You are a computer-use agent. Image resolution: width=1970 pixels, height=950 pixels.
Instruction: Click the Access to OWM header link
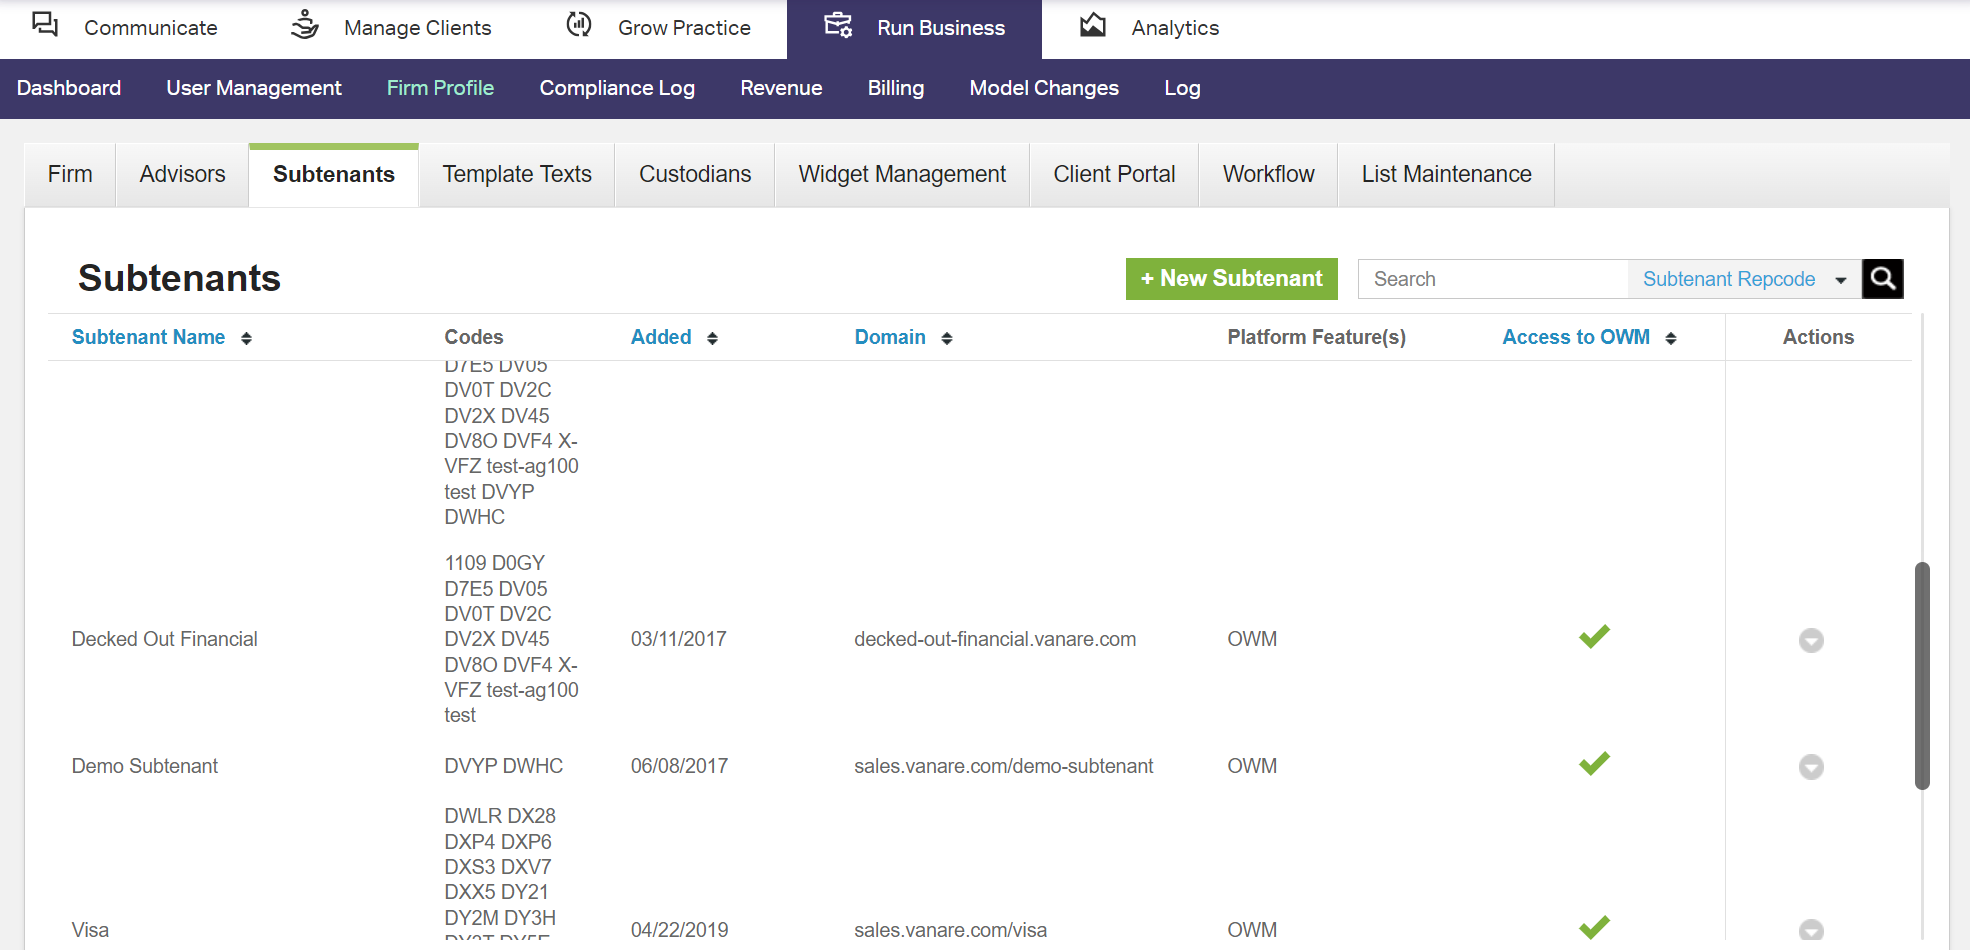(x=1576, y=338)
